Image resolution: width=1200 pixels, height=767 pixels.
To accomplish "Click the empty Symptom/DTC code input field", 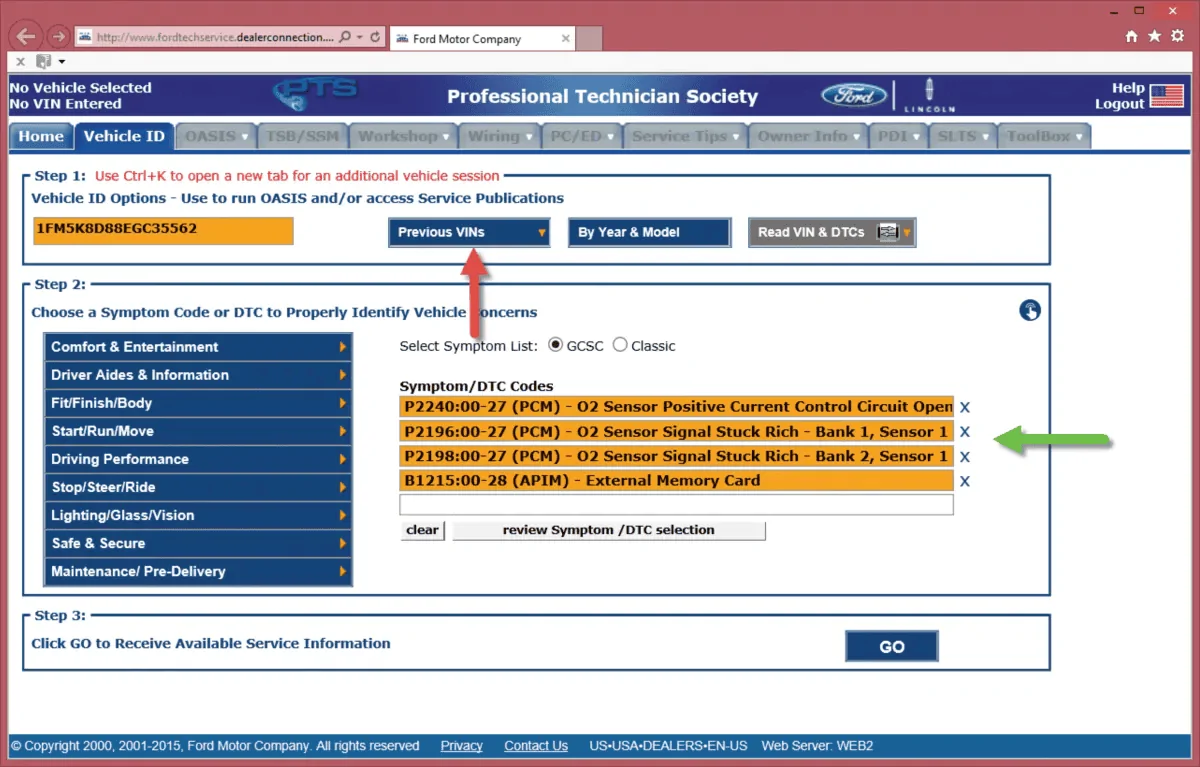I will point(676,505).
